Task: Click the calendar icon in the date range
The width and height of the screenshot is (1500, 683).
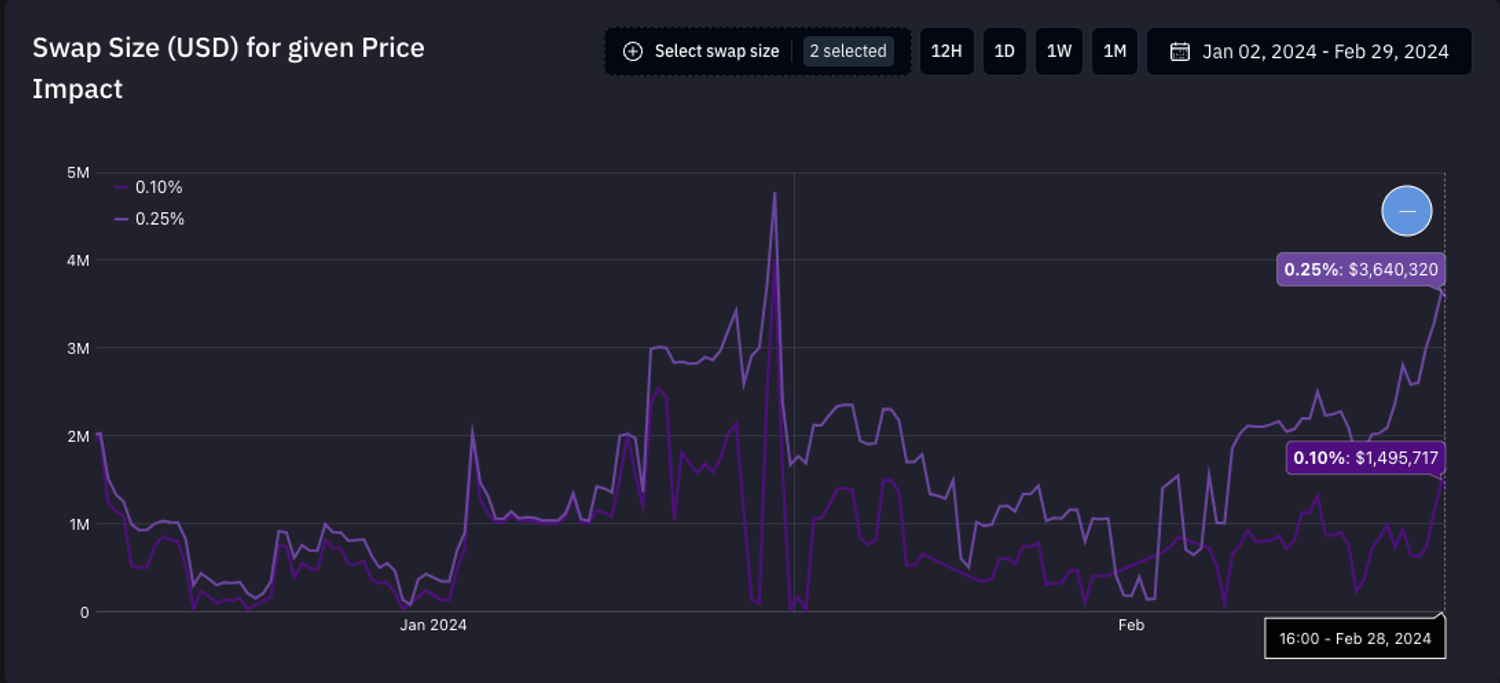Action: pyautogui.click(x=1179, y=51)
